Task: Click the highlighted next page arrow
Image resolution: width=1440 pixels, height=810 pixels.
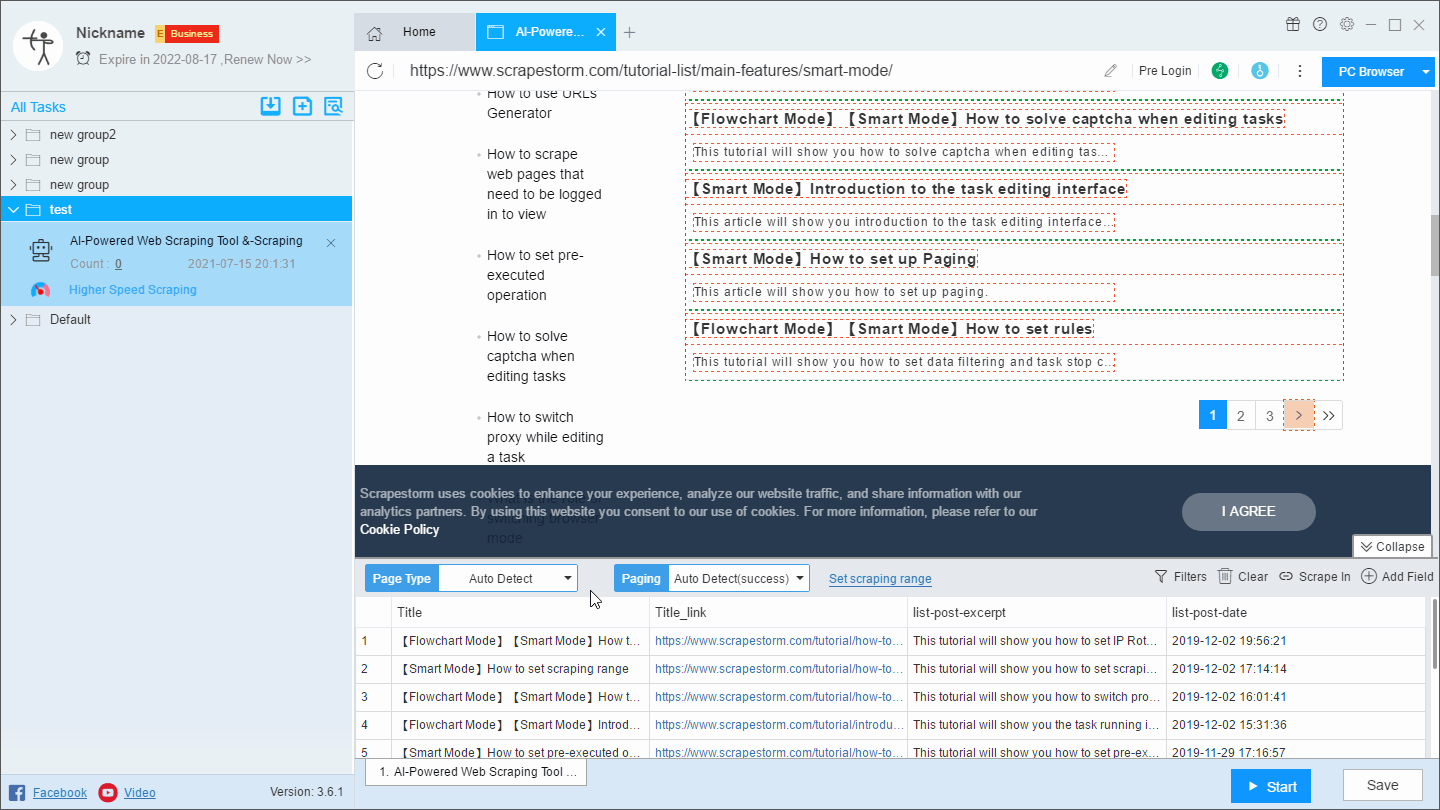Action: 1299,415
